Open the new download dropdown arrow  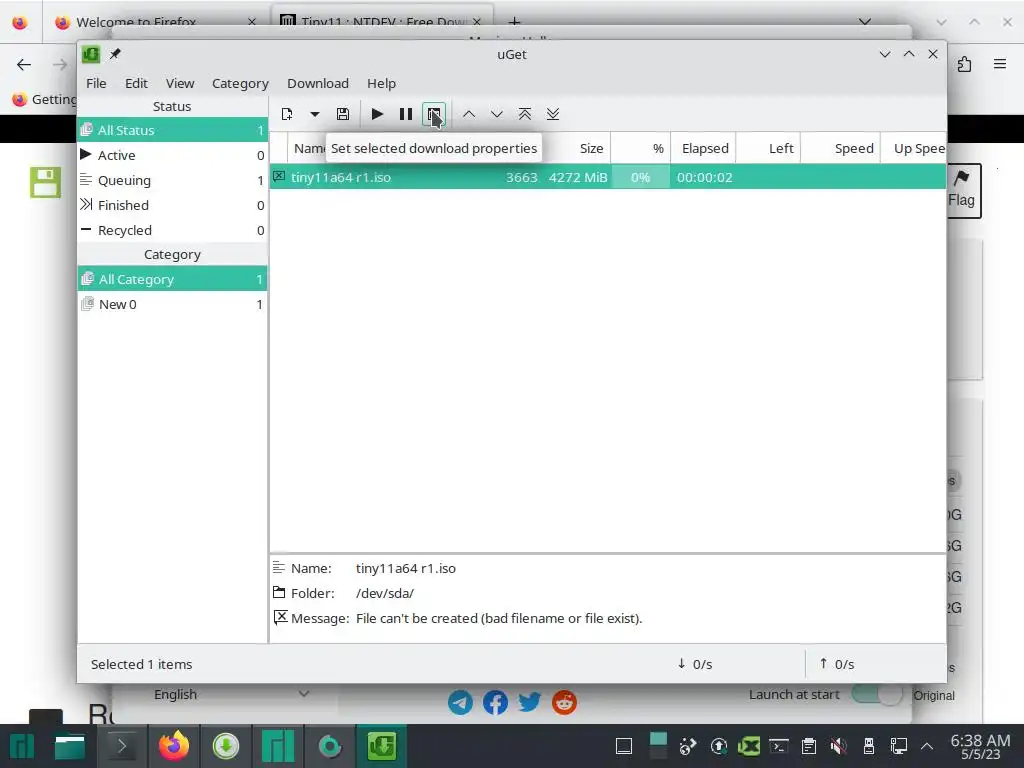click(x=315, y=114)
